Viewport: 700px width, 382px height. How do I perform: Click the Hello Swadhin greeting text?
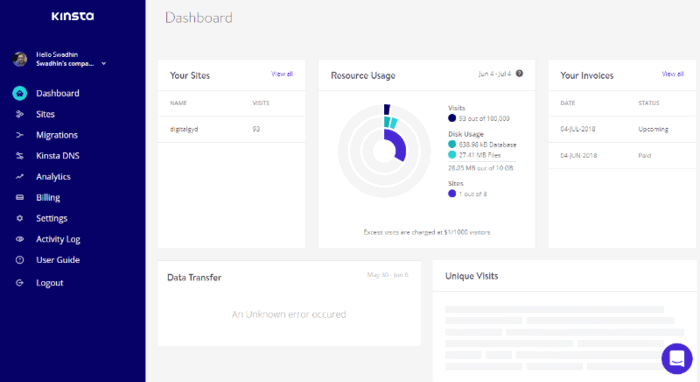57,54
